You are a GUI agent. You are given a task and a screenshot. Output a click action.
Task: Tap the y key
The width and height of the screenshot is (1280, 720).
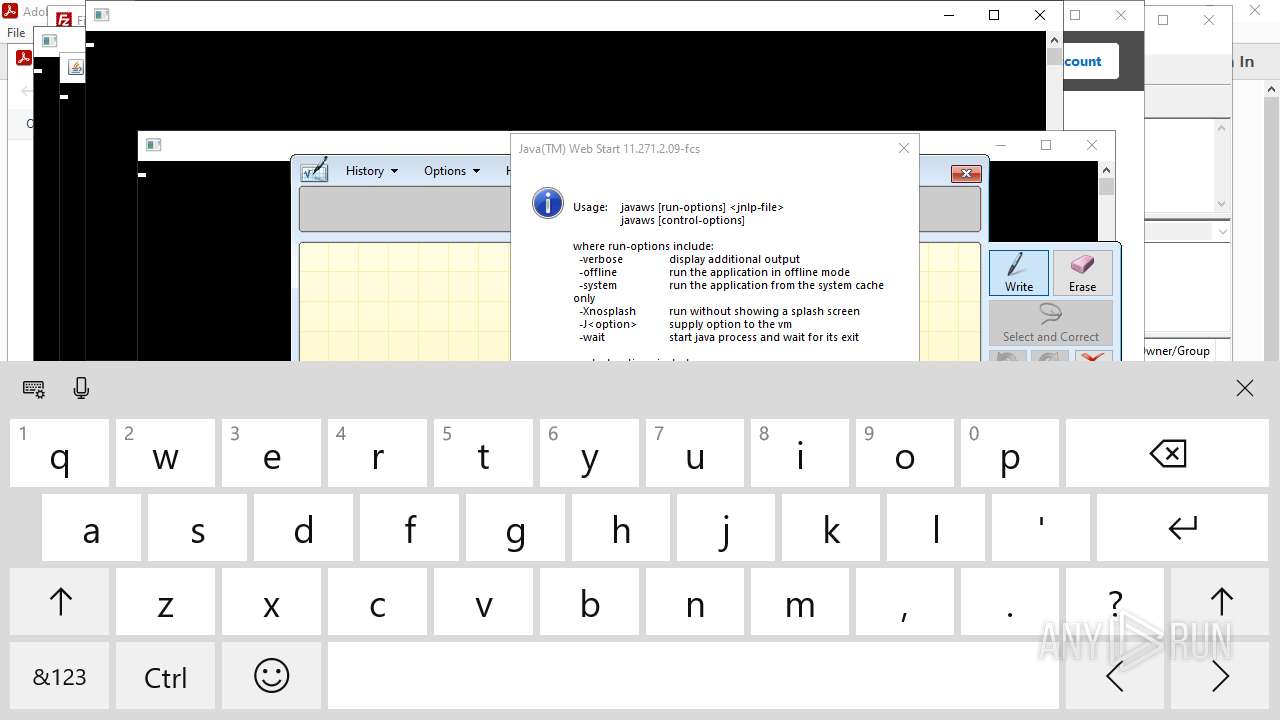[589, 453]
